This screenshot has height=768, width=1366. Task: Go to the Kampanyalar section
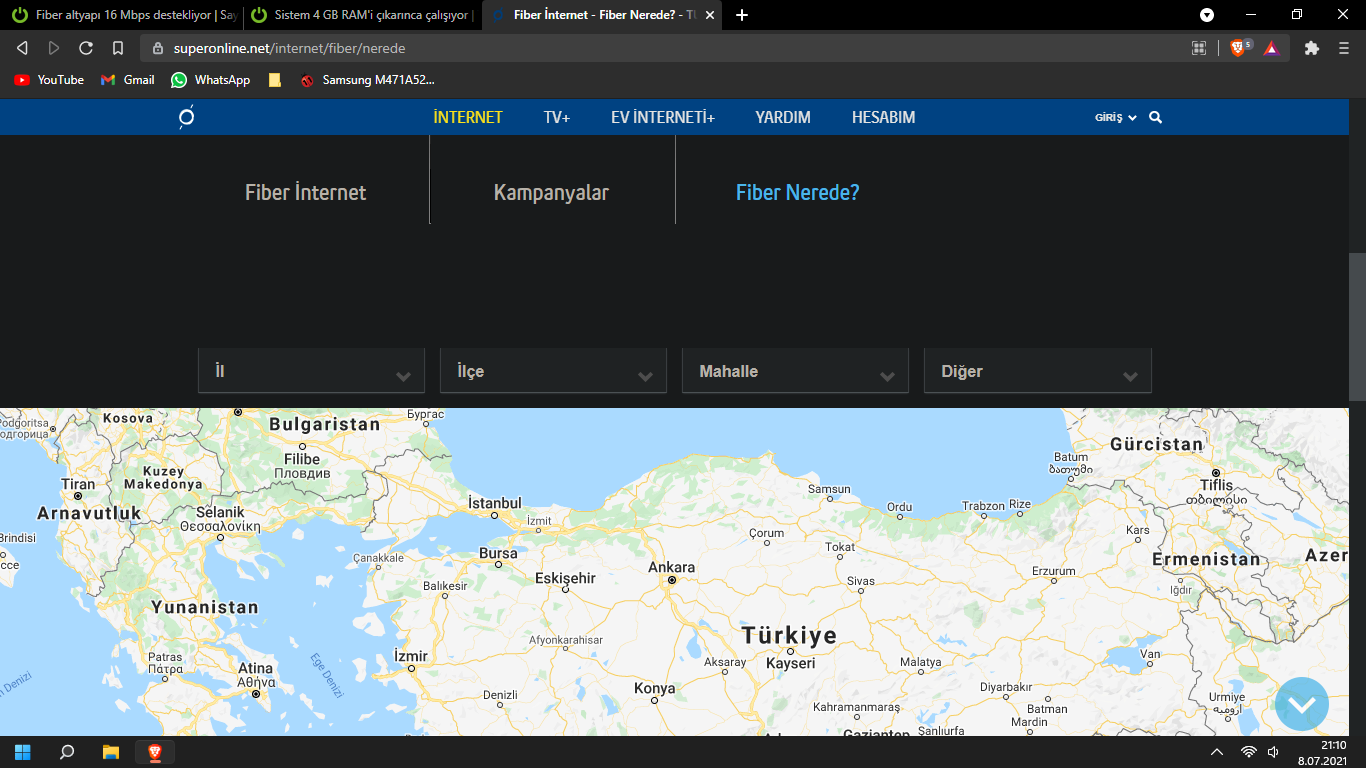(x=551, y=192)
